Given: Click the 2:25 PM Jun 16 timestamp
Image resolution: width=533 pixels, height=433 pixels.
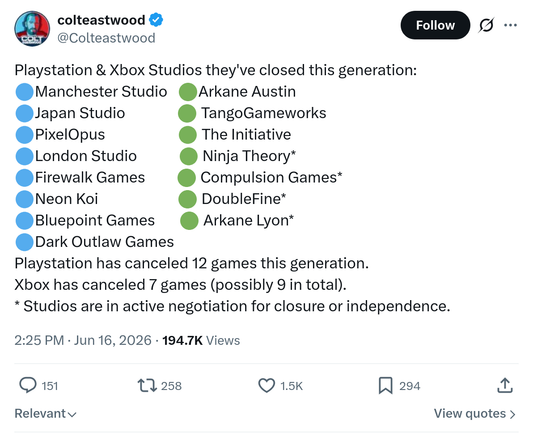Looking at the screenshot, I should (83, 340).
